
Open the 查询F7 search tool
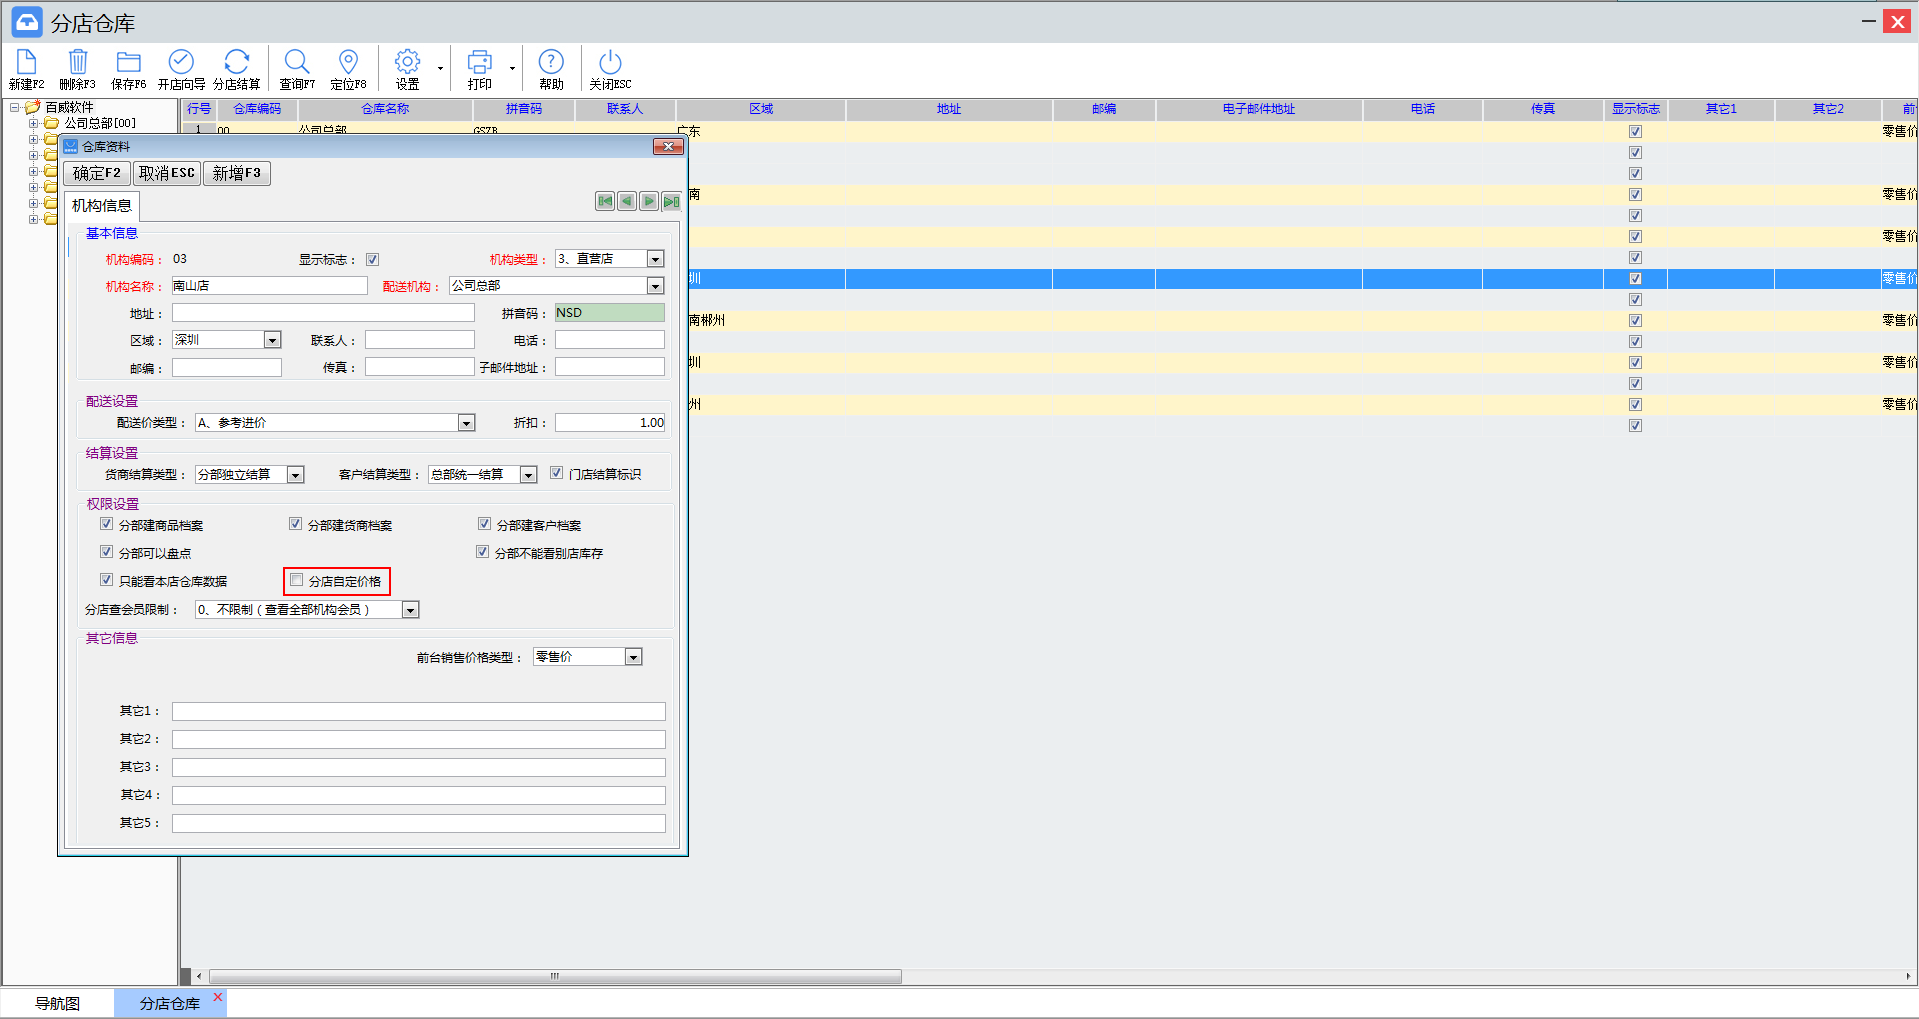pos(297,62)
